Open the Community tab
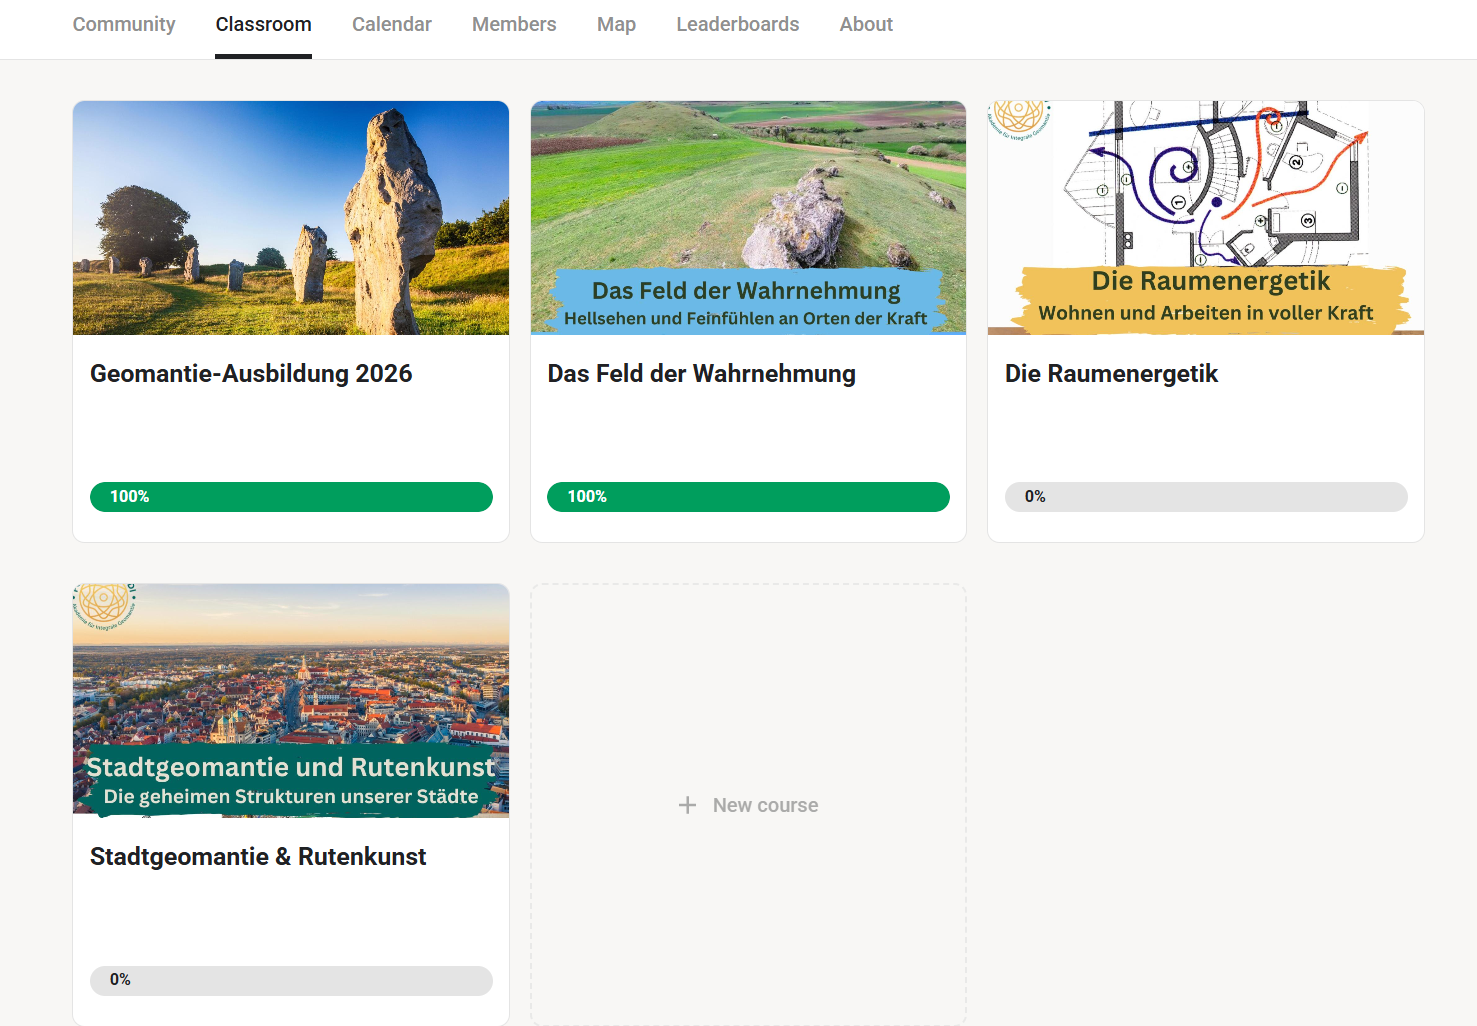 point(124,24)
